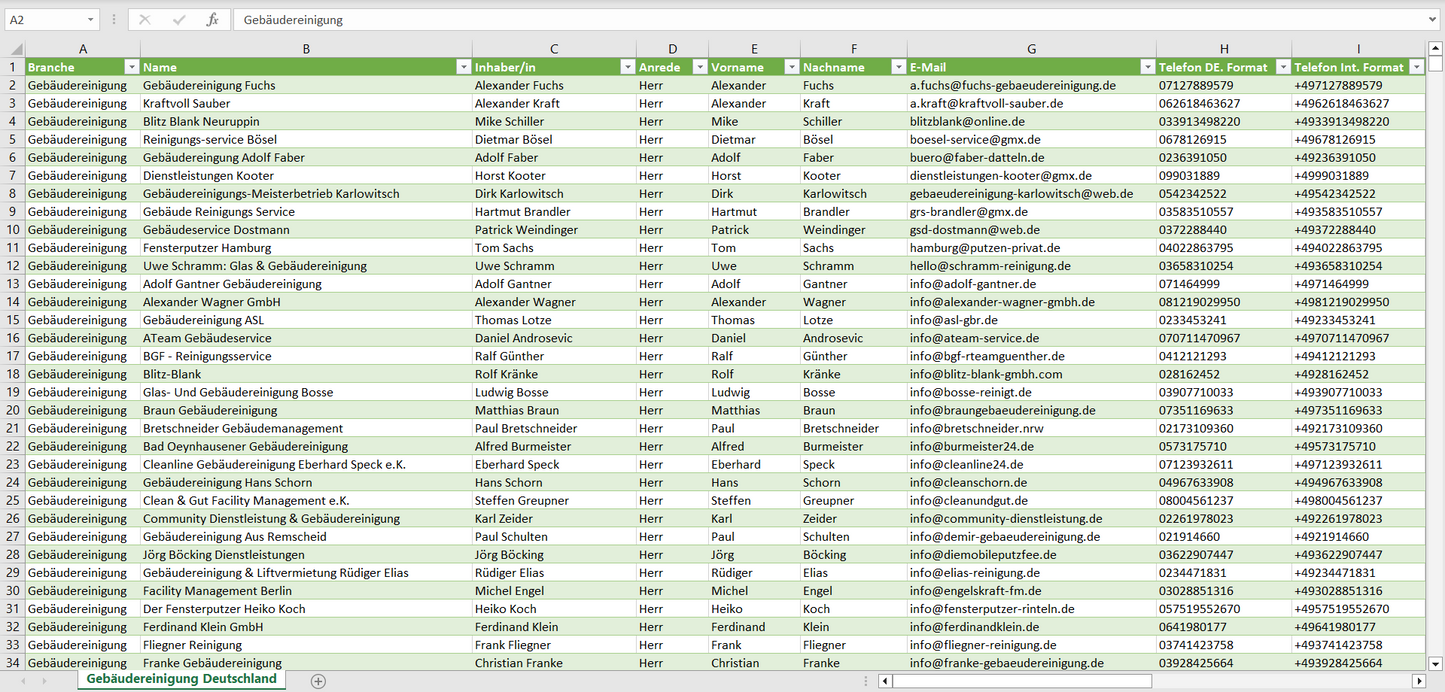The width and height of the screenshot is (1445, 692).
Task: Select row 10 by its row header
Action: pyautogui.click(x=12, y=230)
